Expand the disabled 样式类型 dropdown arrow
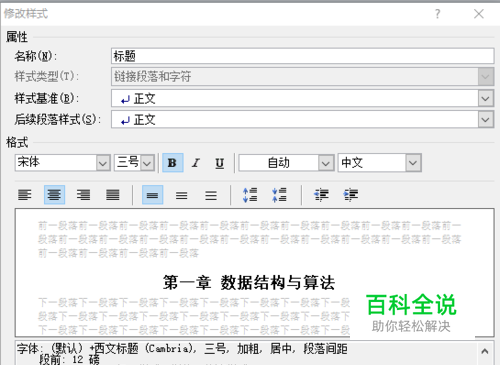The width and height of the screenshot is (500, 365). pyautogui.click(x=486, y=77)
